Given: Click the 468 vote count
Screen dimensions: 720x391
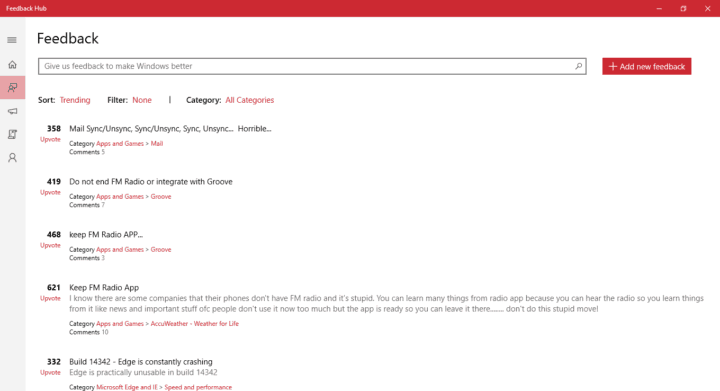Looking at the screenshot, I should (54, 235).
